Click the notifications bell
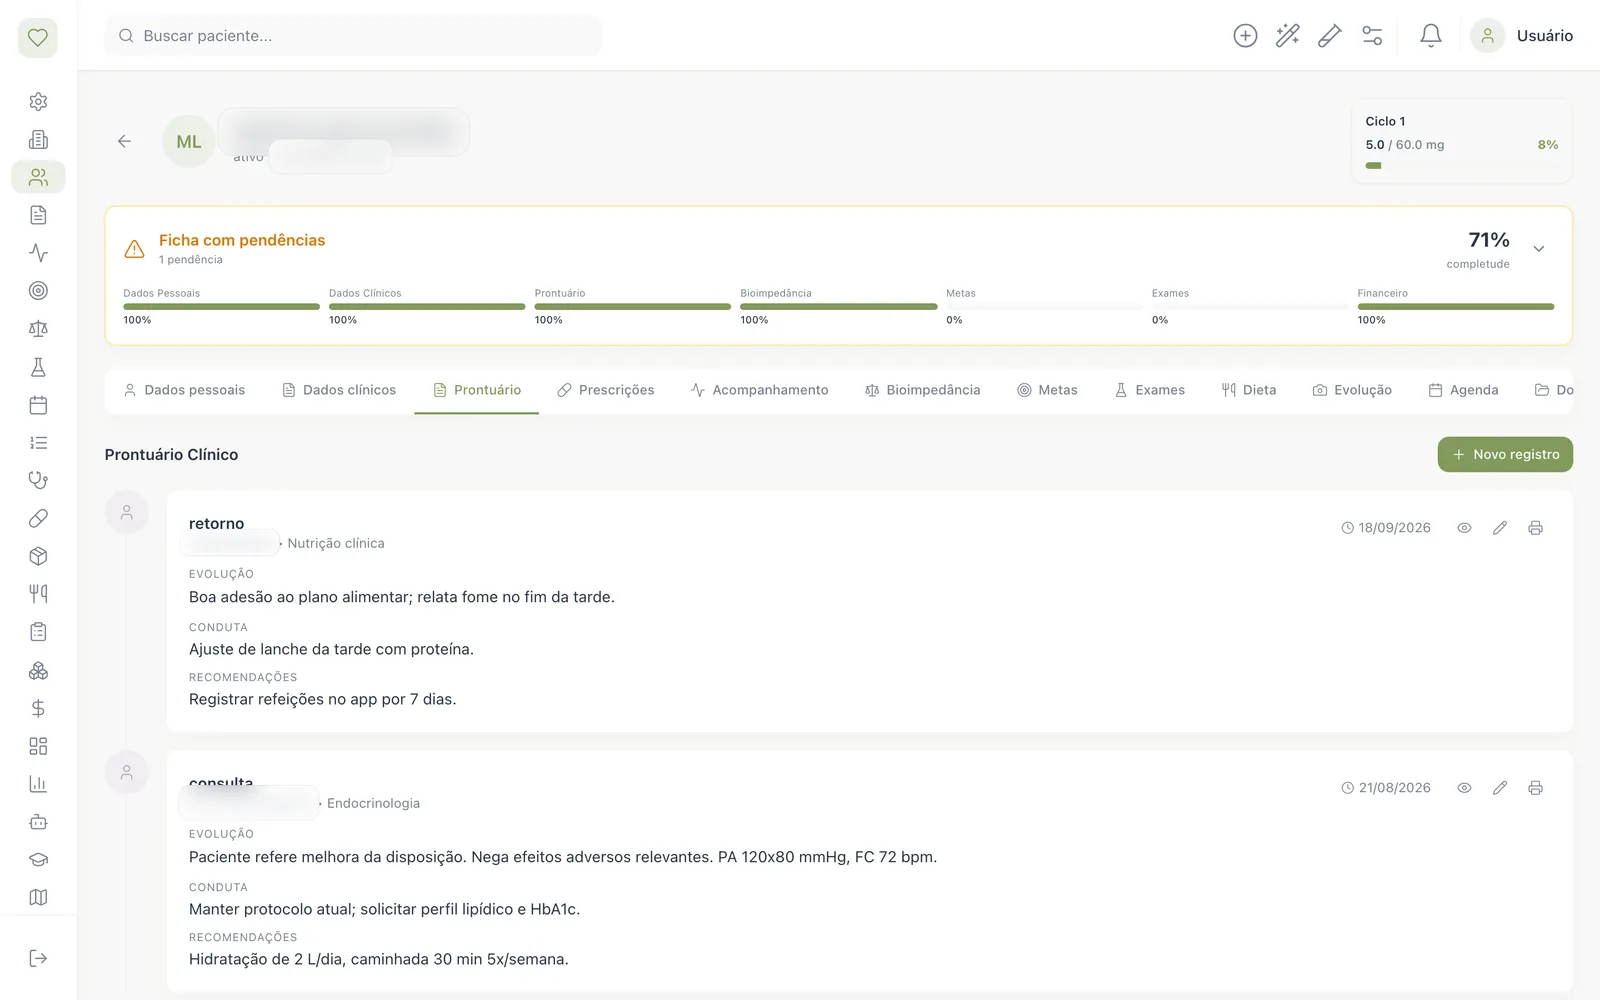The width and height of the screenshot is (1600, 1000). pos(1431,36)
